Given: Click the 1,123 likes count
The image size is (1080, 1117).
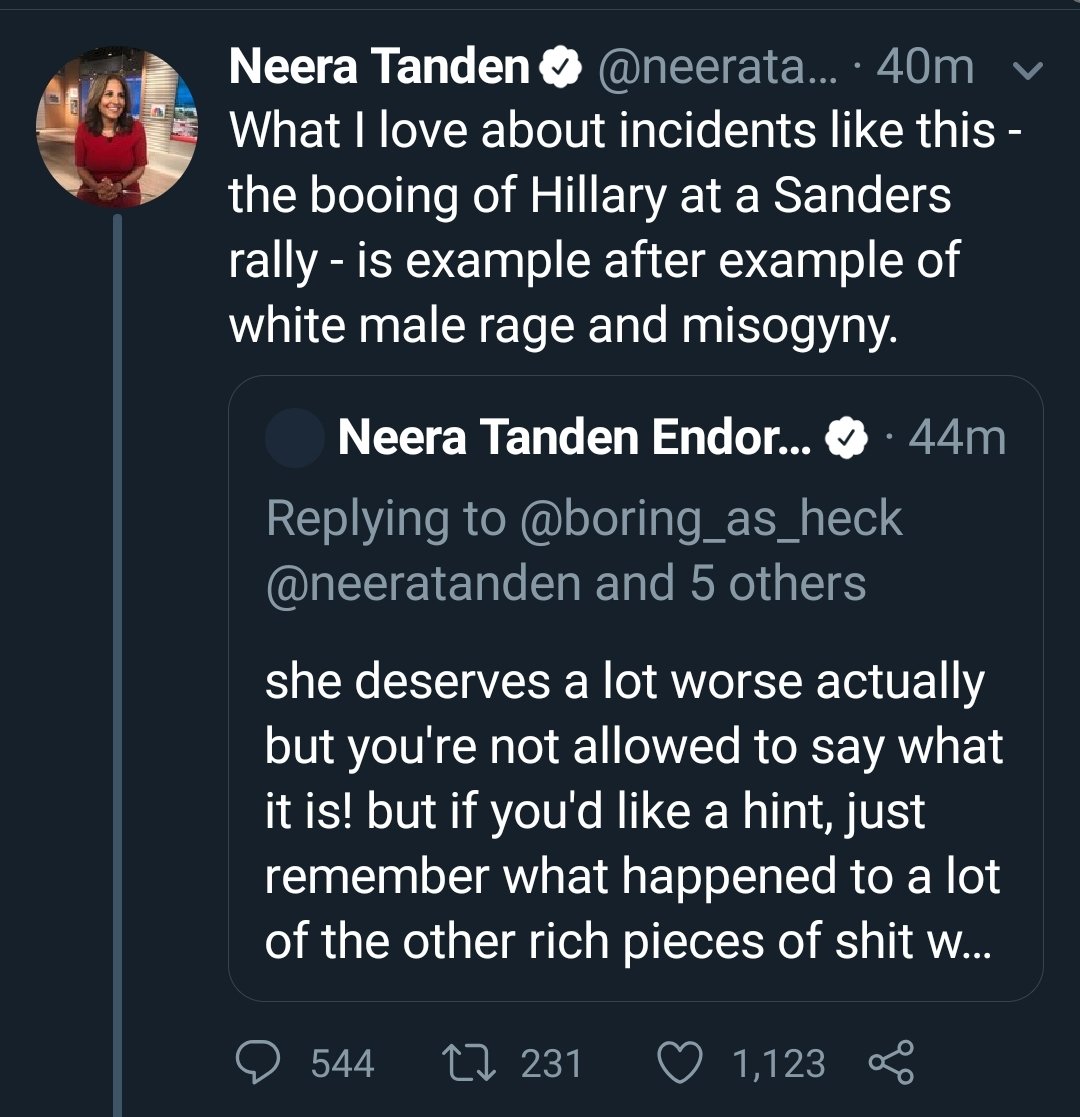Looking at the screenshot, I should (779, 1063).
